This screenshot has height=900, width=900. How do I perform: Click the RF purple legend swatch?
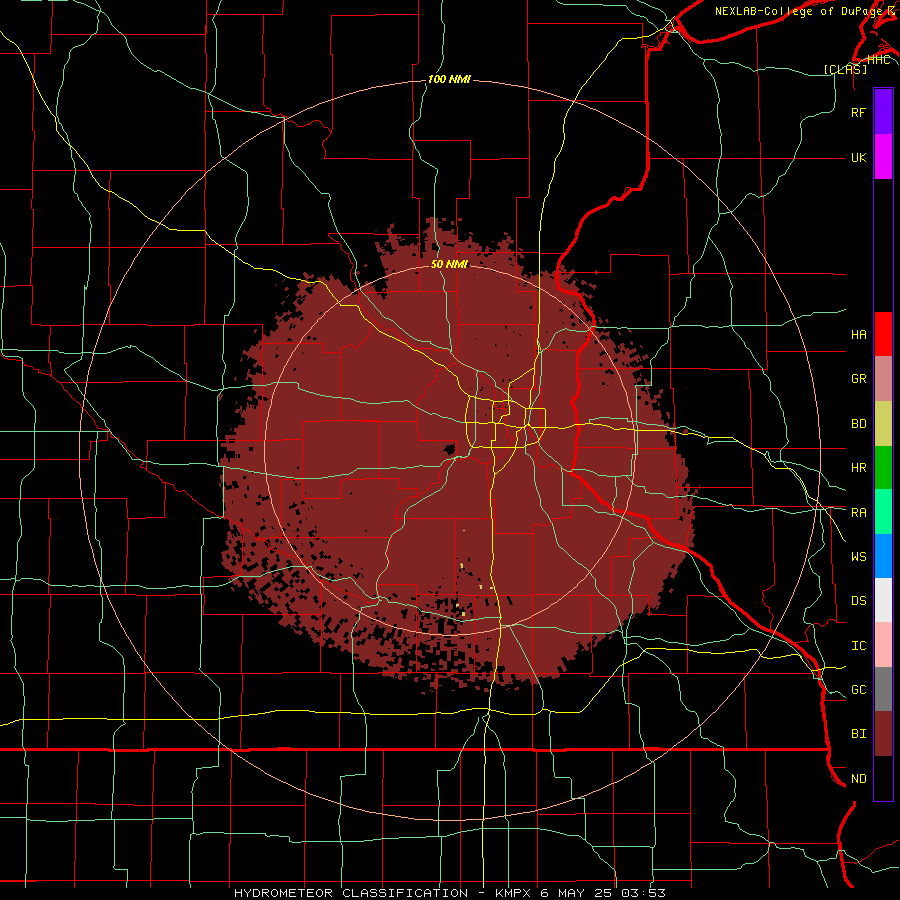click(883, 112)
